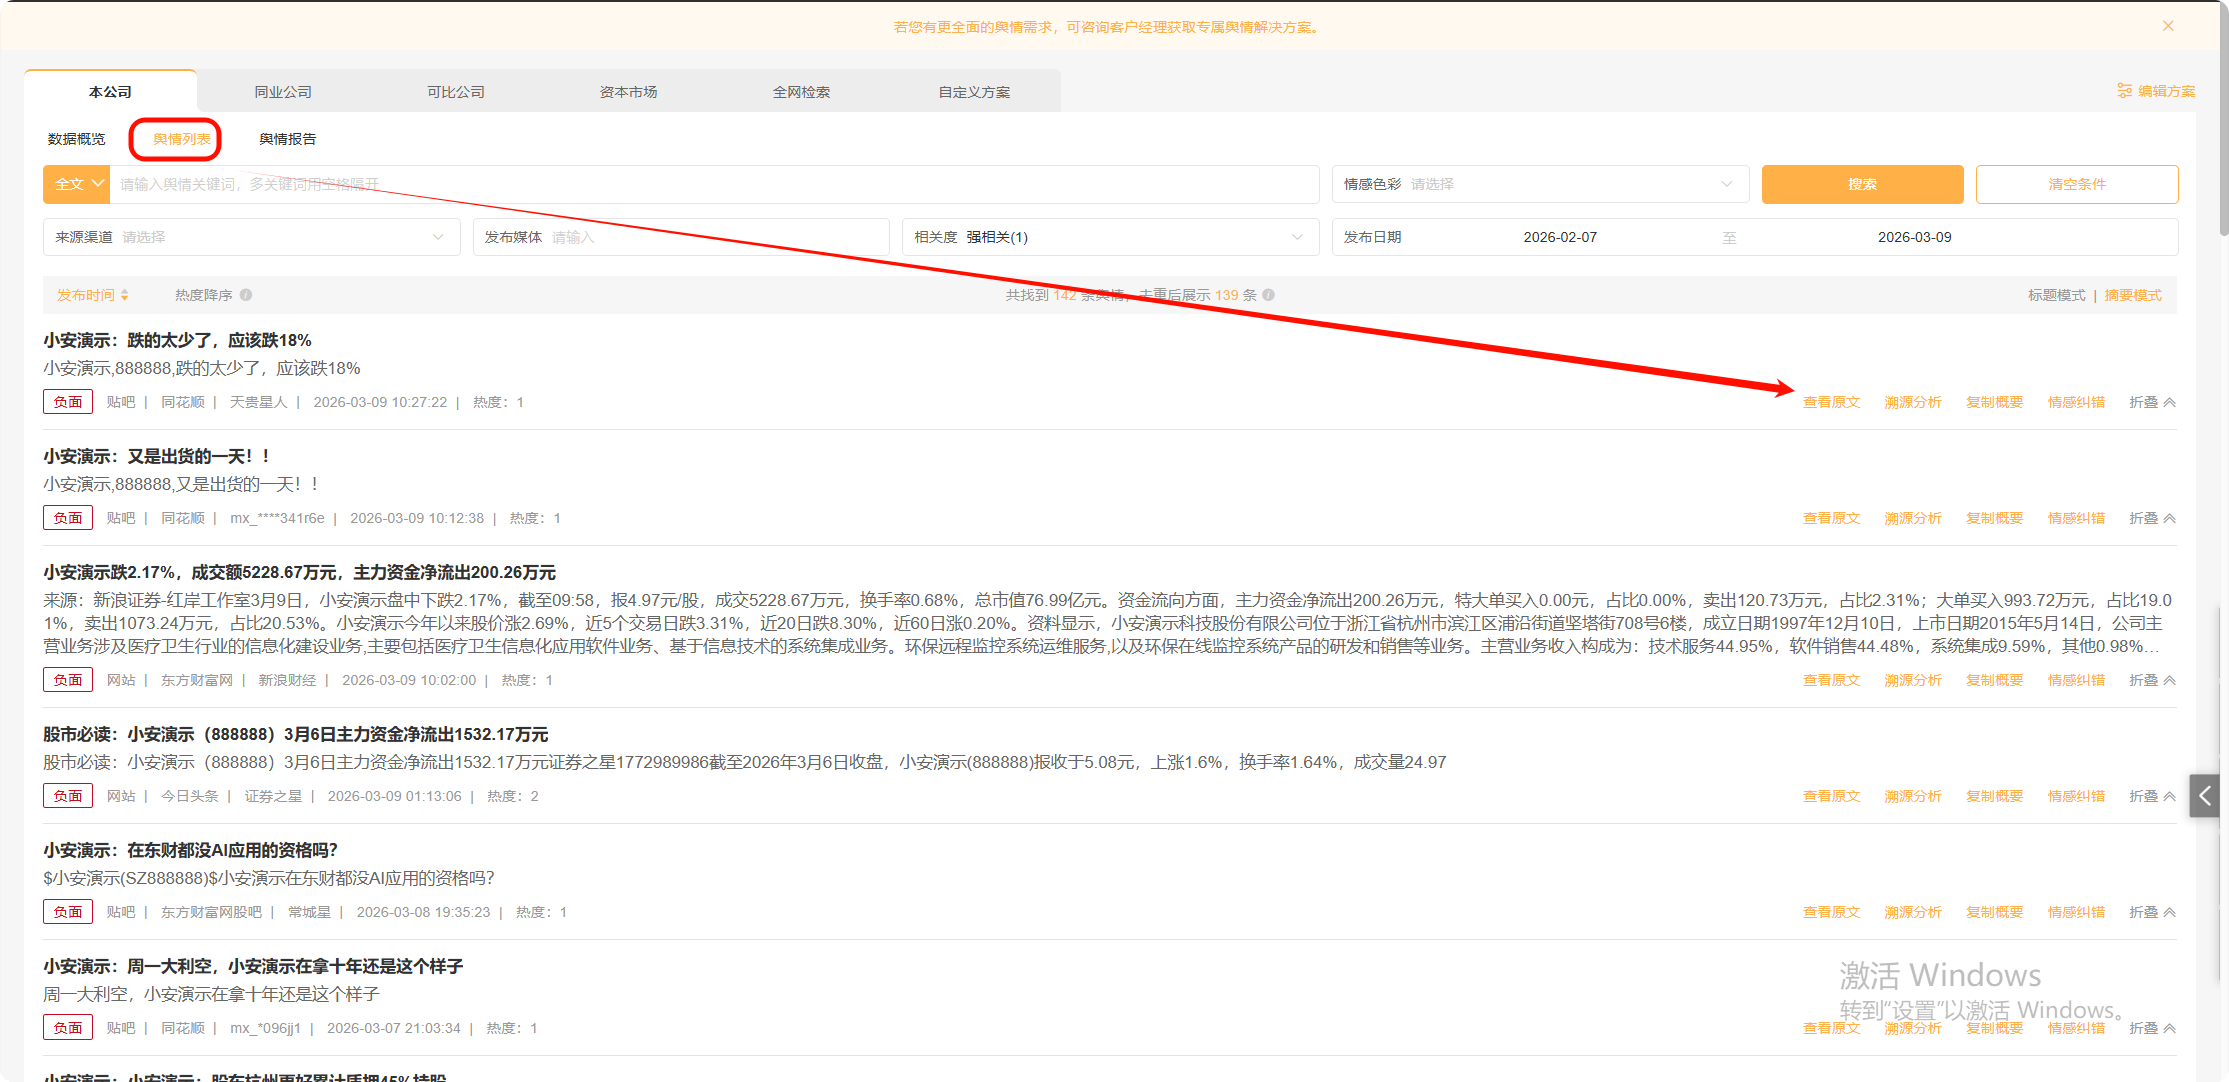Screen dimensions: 2229x1082
Task: Click the orange 搜索 button
Action: pyautogui.click(x=1861, y=184)
